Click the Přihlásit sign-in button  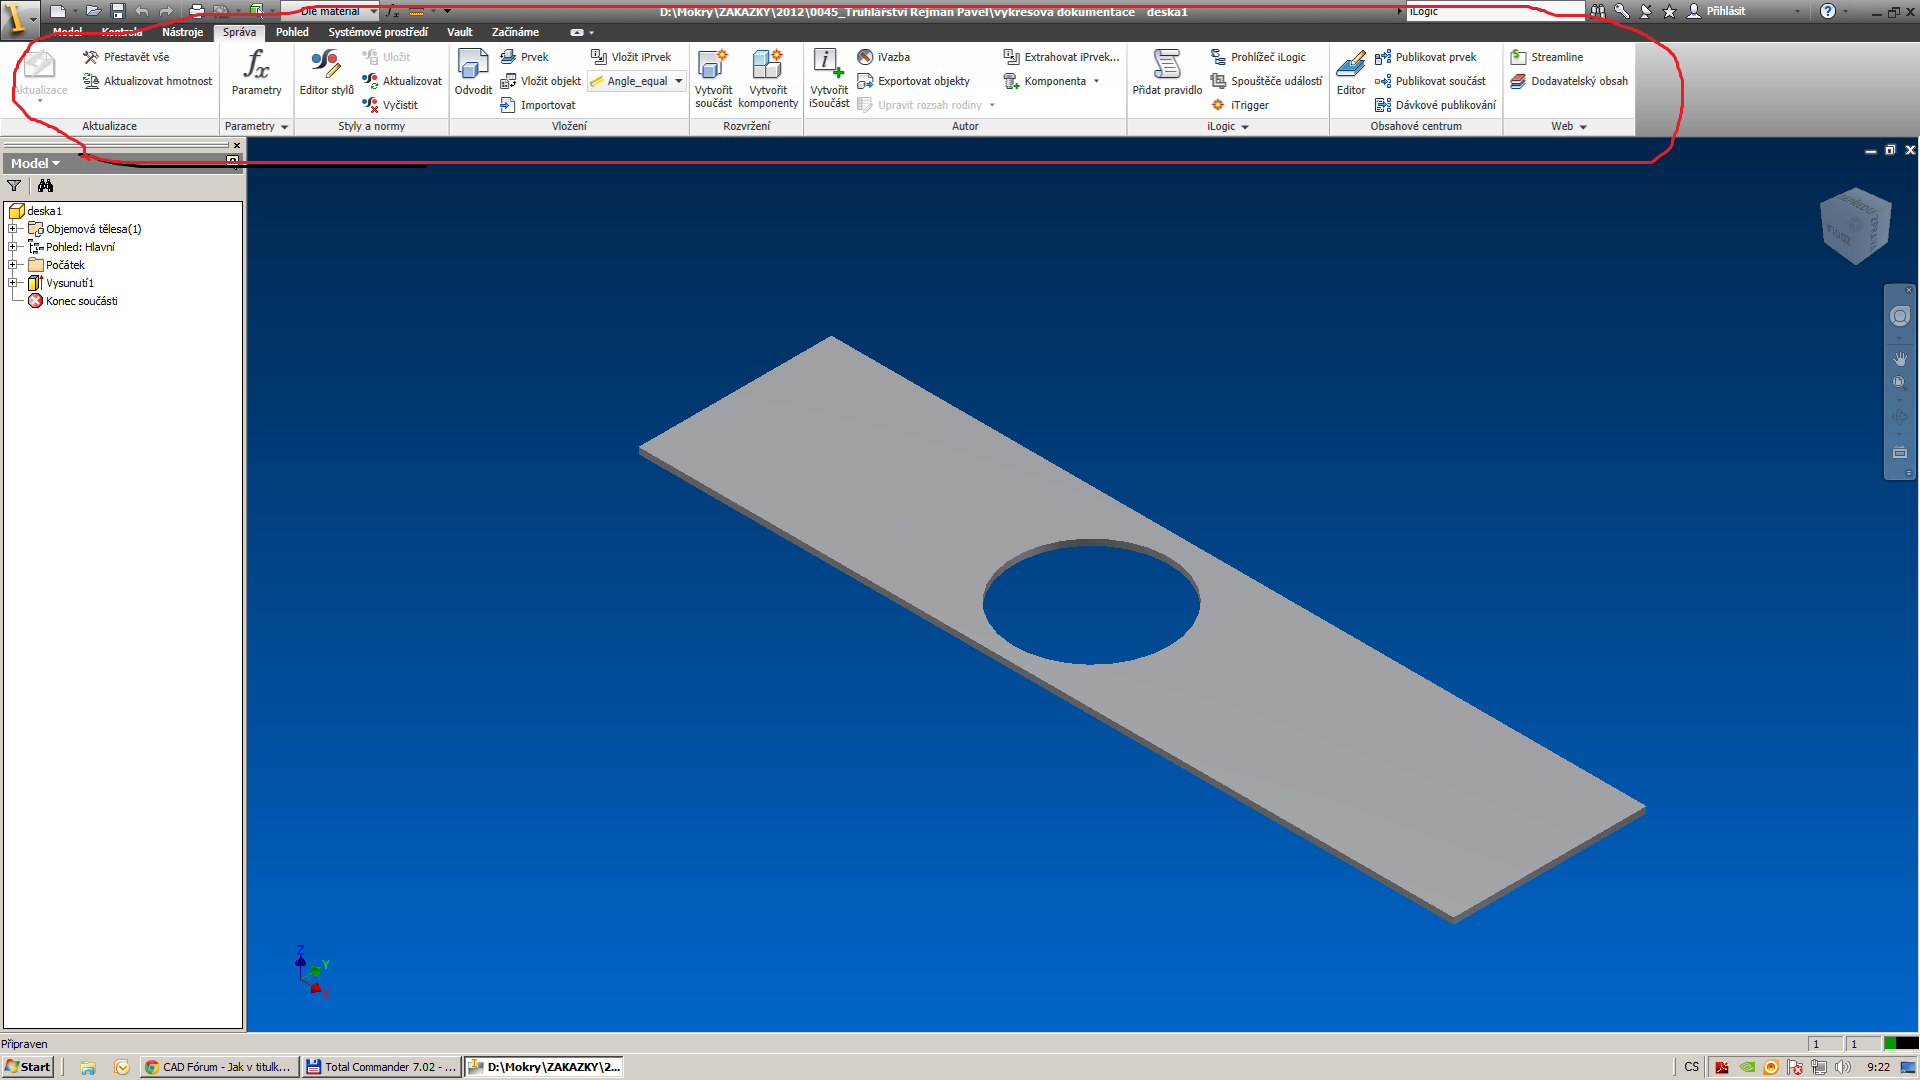pos(1716,11)
